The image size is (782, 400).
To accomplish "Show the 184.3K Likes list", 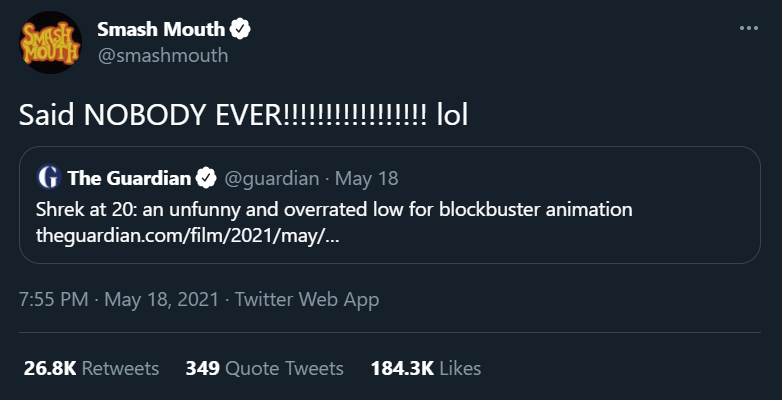I will pyautogui.click(x=426, y=368).
